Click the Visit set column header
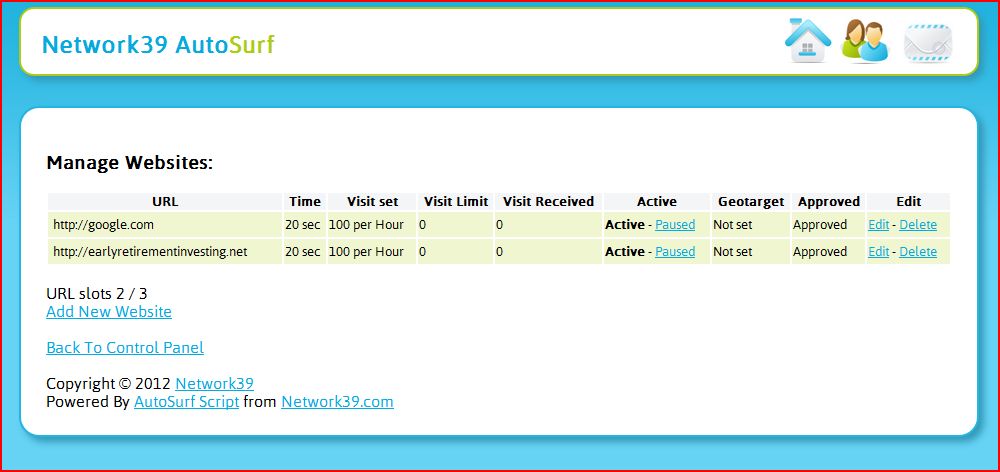The height and width of the screenshot is (472, 1000). pos(372,202)
